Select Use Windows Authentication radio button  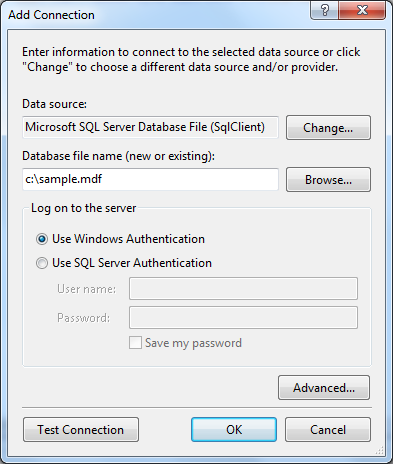point(42,239)
